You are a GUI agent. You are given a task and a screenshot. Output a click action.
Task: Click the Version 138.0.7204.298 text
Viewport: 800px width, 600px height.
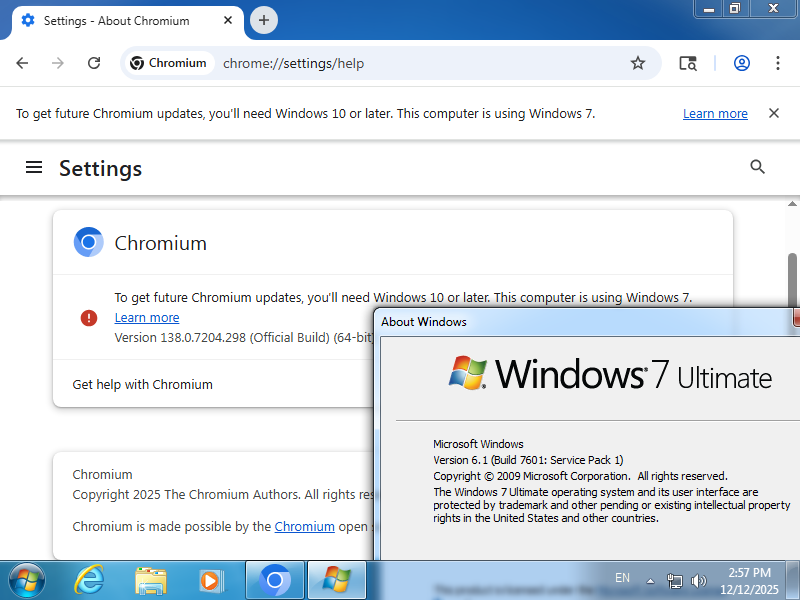[x=244, y=337]
